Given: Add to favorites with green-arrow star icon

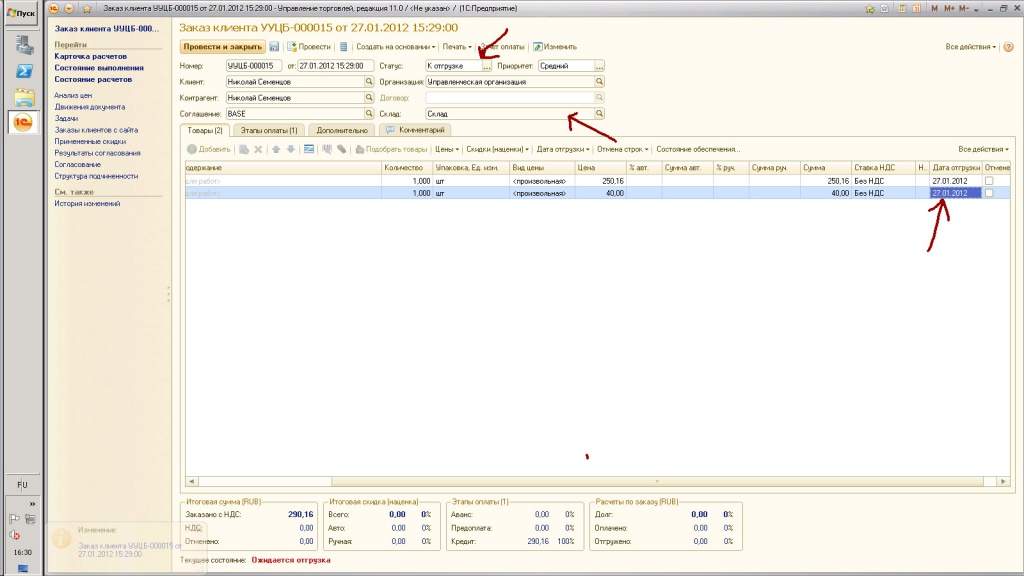Looking at the screenshot, I should (869, 8).
